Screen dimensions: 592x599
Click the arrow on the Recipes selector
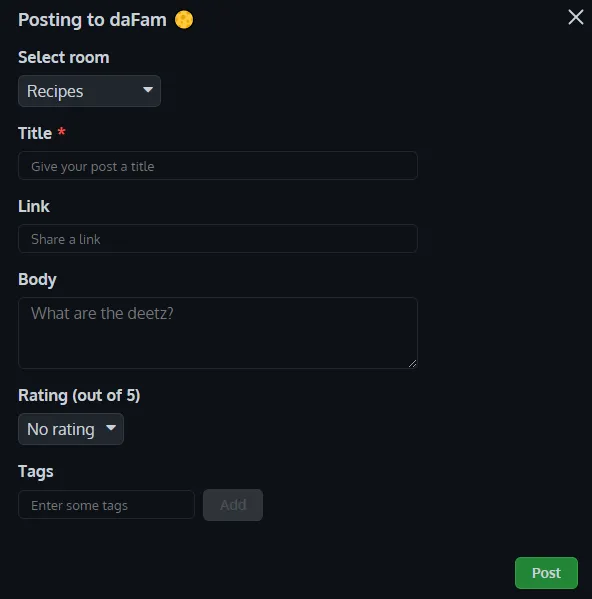point(148,90)
